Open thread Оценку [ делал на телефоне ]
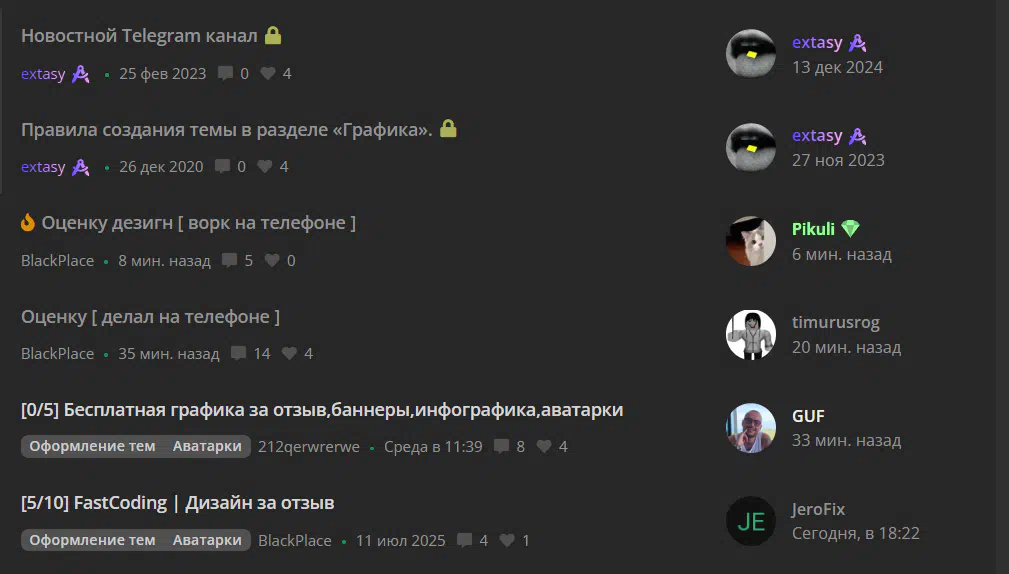The image size is (1009, 574). tap(151, 317)
